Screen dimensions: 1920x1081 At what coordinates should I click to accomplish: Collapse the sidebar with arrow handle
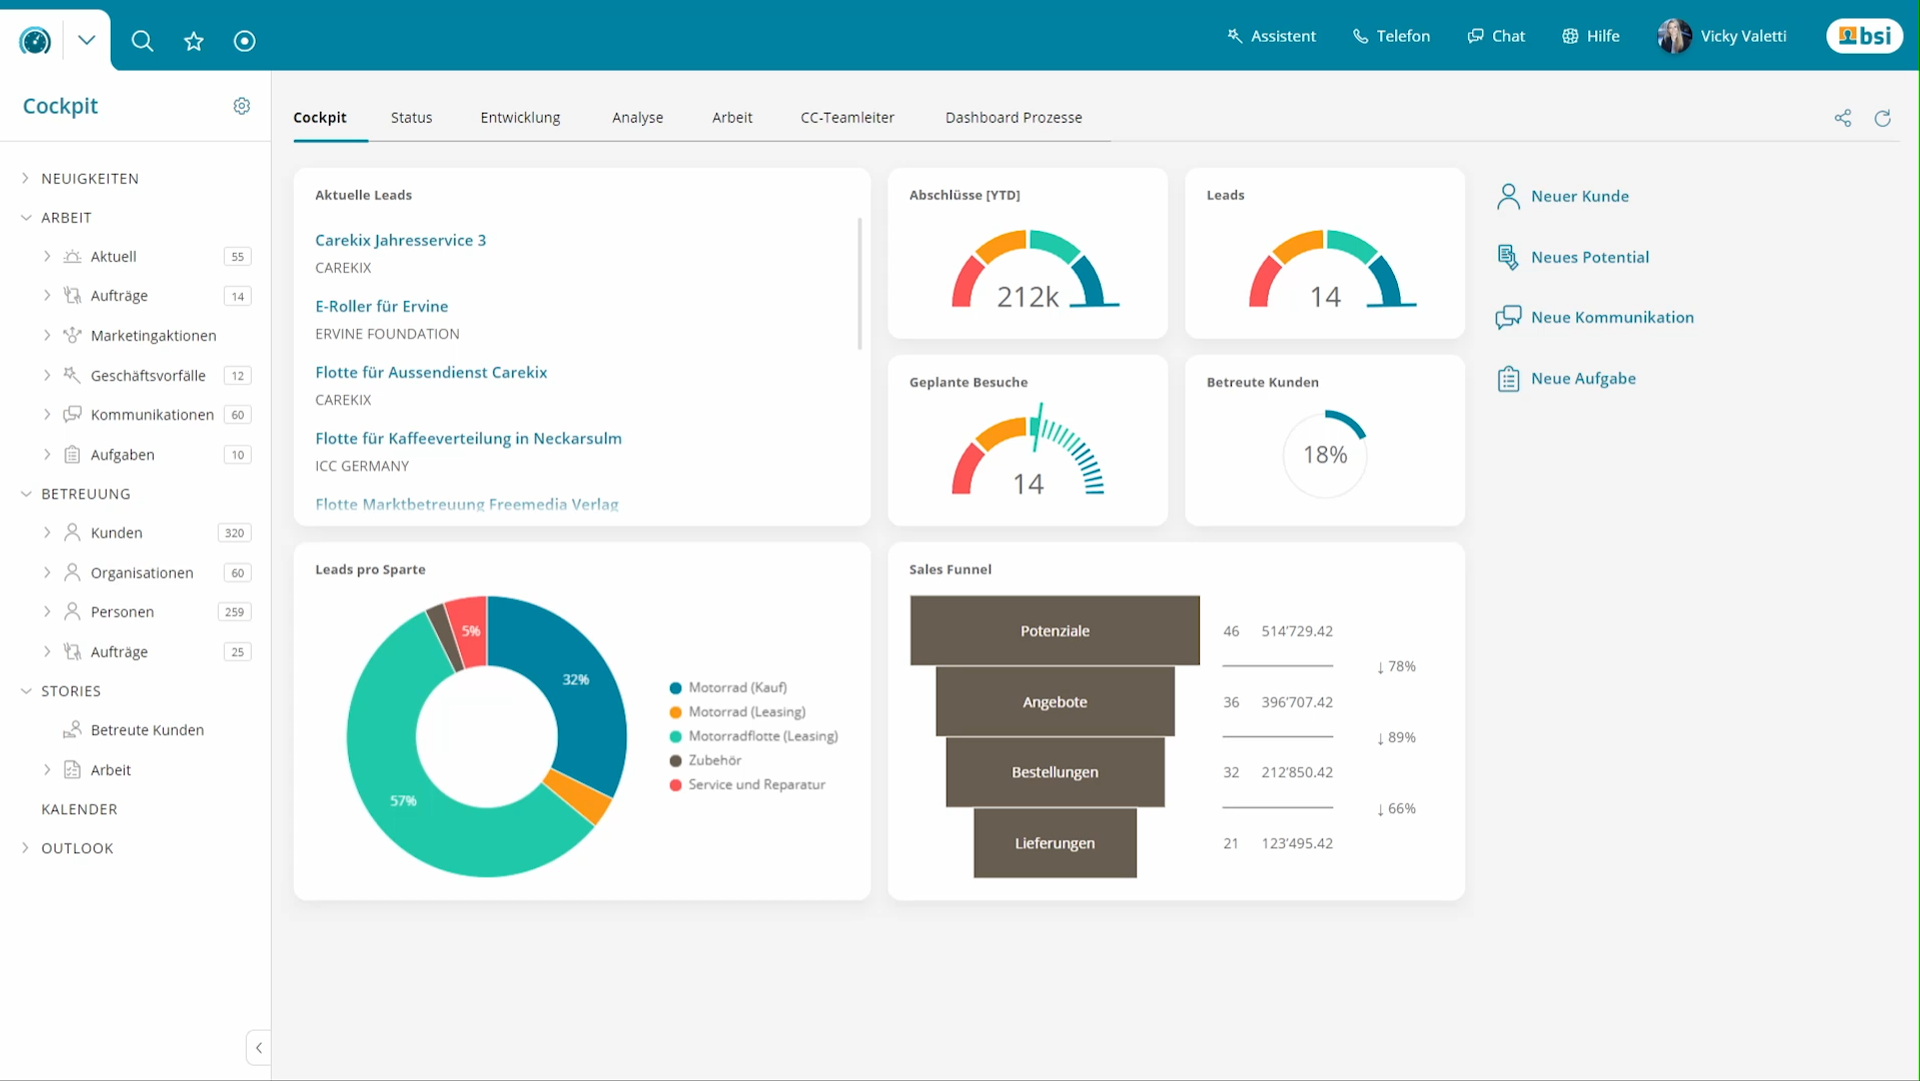pyautogui.click(x=259, y=1048)
